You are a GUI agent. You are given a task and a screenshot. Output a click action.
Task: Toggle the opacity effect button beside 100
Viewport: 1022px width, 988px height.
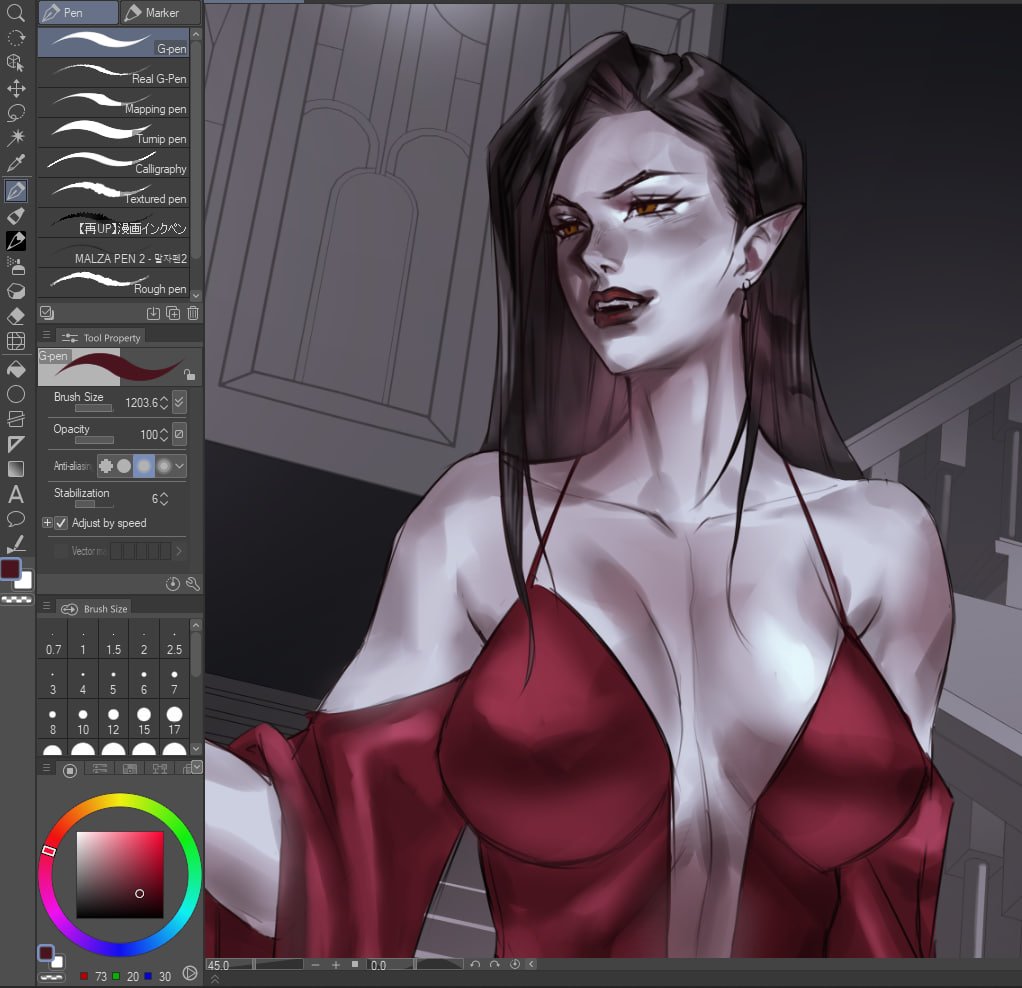click(x=179, y=434)
